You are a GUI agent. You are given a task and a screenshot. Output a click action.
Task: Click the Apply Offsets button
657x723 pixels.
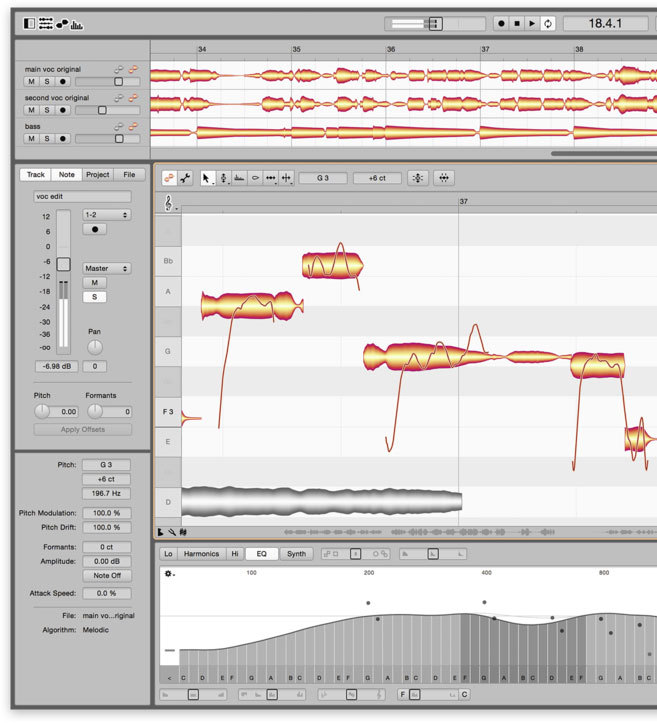pos(83,429)
